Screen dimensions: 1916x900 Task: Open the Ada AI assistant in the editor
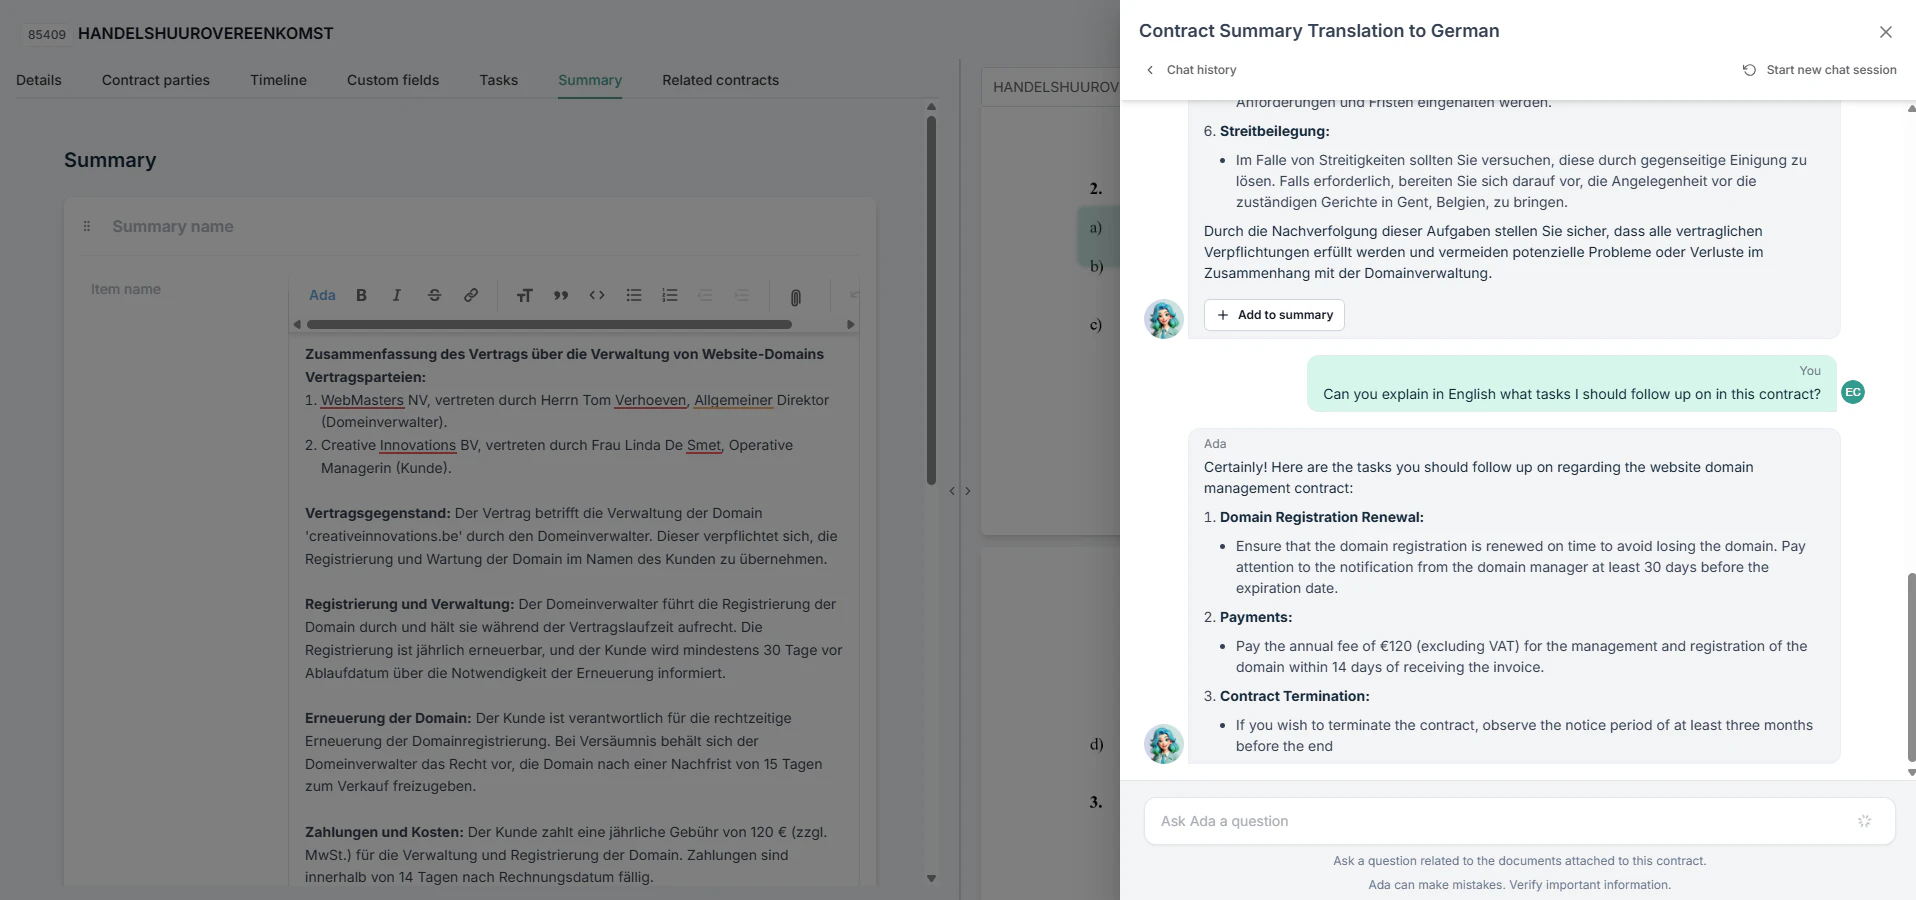click(x=322, y=295)
